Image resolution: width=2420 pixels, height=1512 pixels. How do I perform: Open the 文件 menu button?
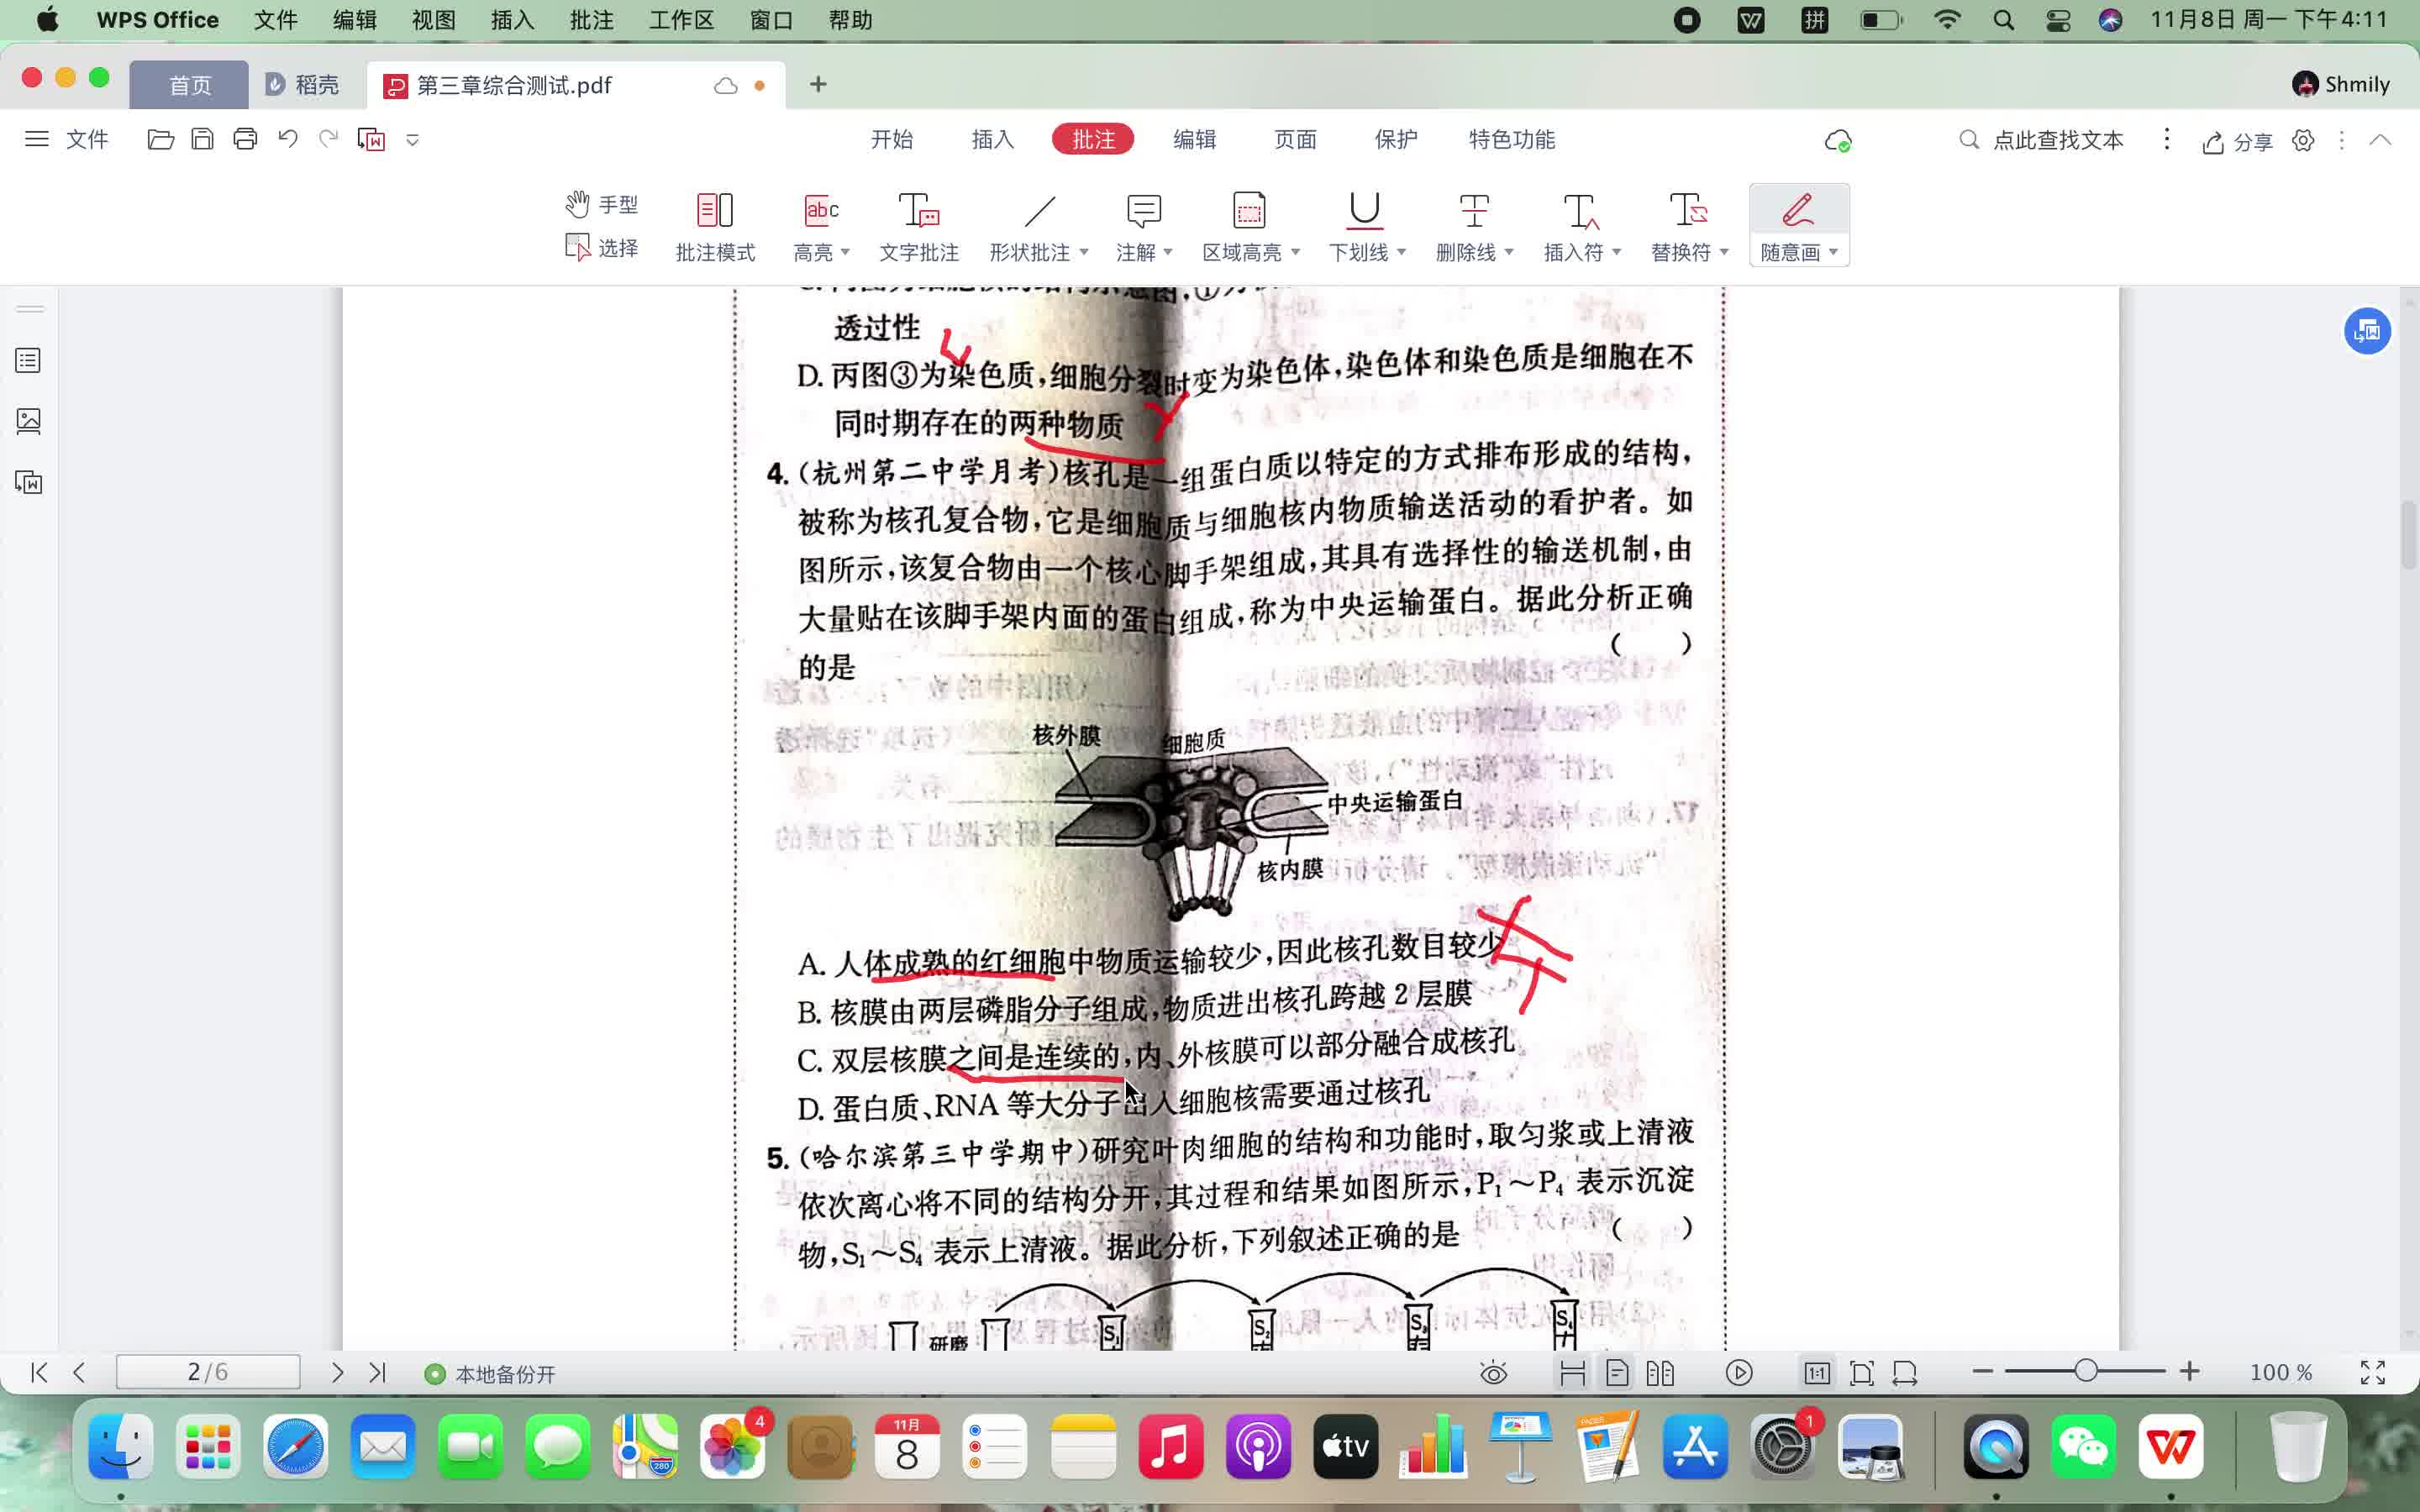(x=66, y=139)
